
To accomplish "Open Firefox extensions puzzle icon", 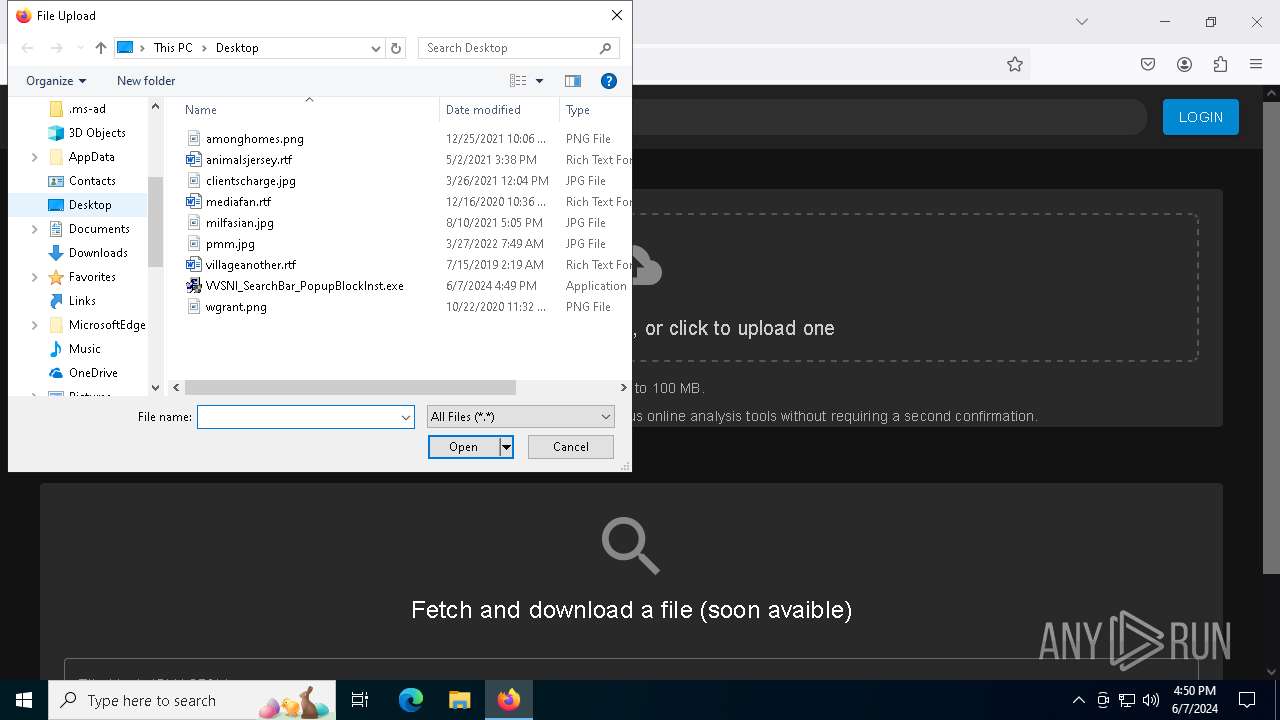I will click(1220, 64).
